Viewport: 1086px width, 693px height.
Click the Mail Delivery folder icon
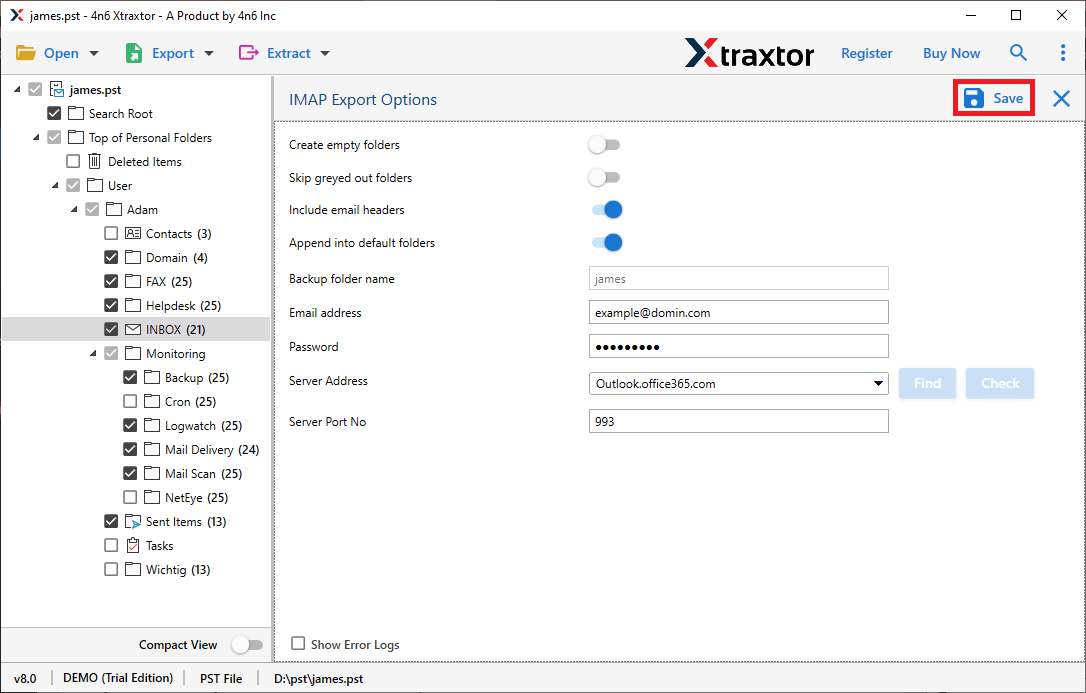(x=152, y=449)
